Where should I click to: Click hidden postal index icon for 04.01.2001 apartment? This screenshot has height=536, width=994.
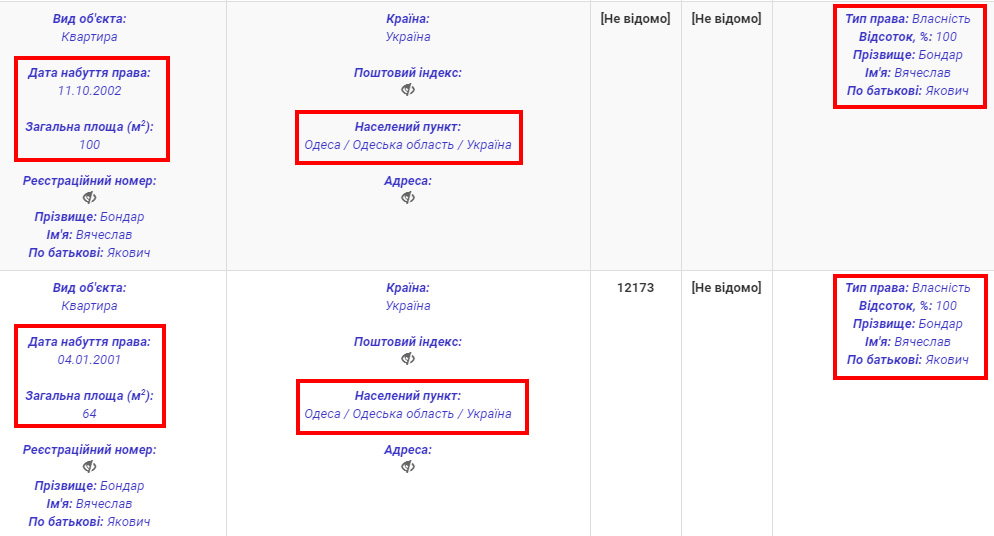(408, 359)
